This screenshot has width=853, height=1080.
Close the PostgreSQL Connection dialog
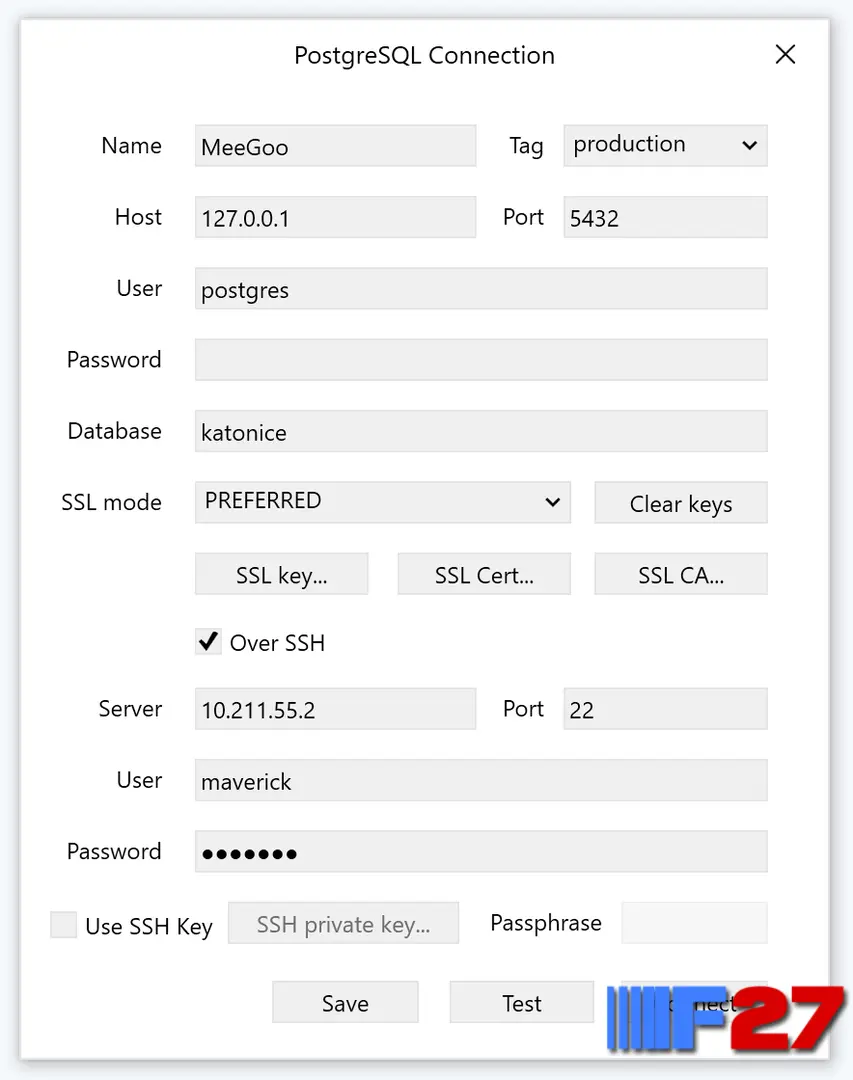(785, 54)
